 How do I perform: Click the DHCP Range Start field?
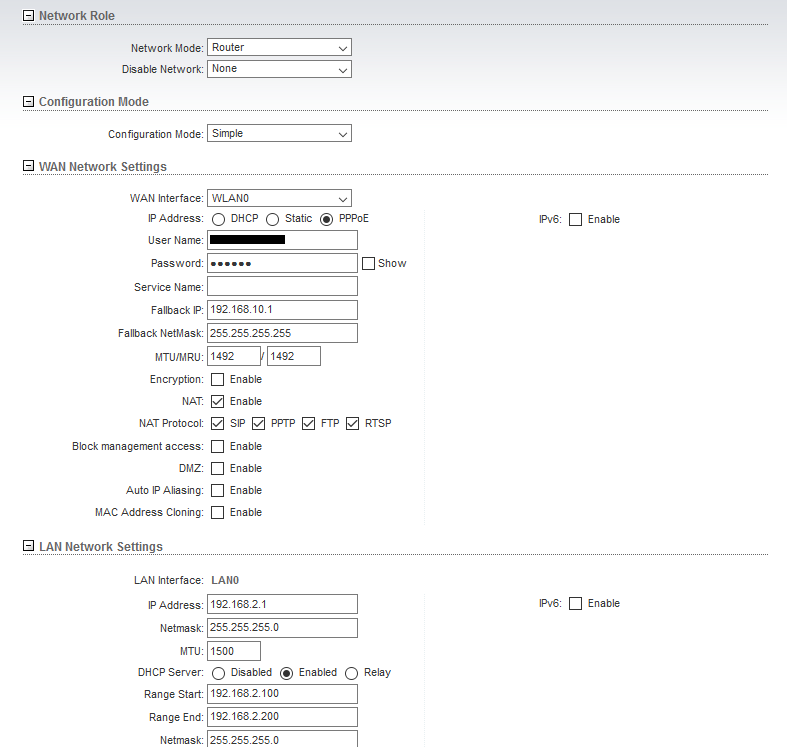282,694
